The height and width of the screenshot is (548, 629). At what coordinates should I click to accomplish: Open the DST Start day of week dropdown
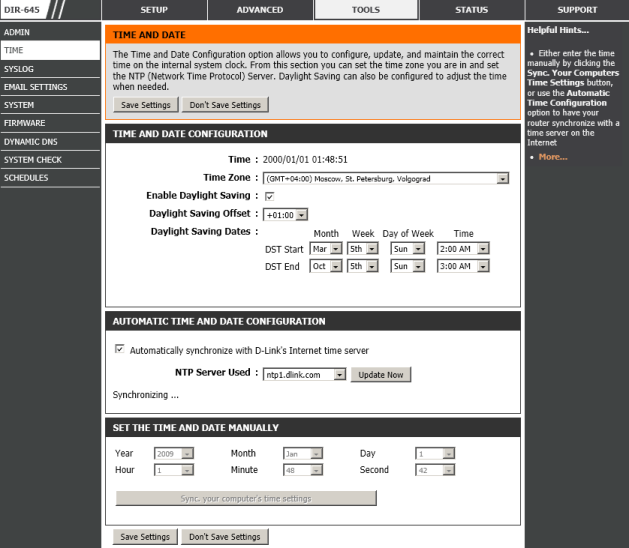tap(408, 249)
